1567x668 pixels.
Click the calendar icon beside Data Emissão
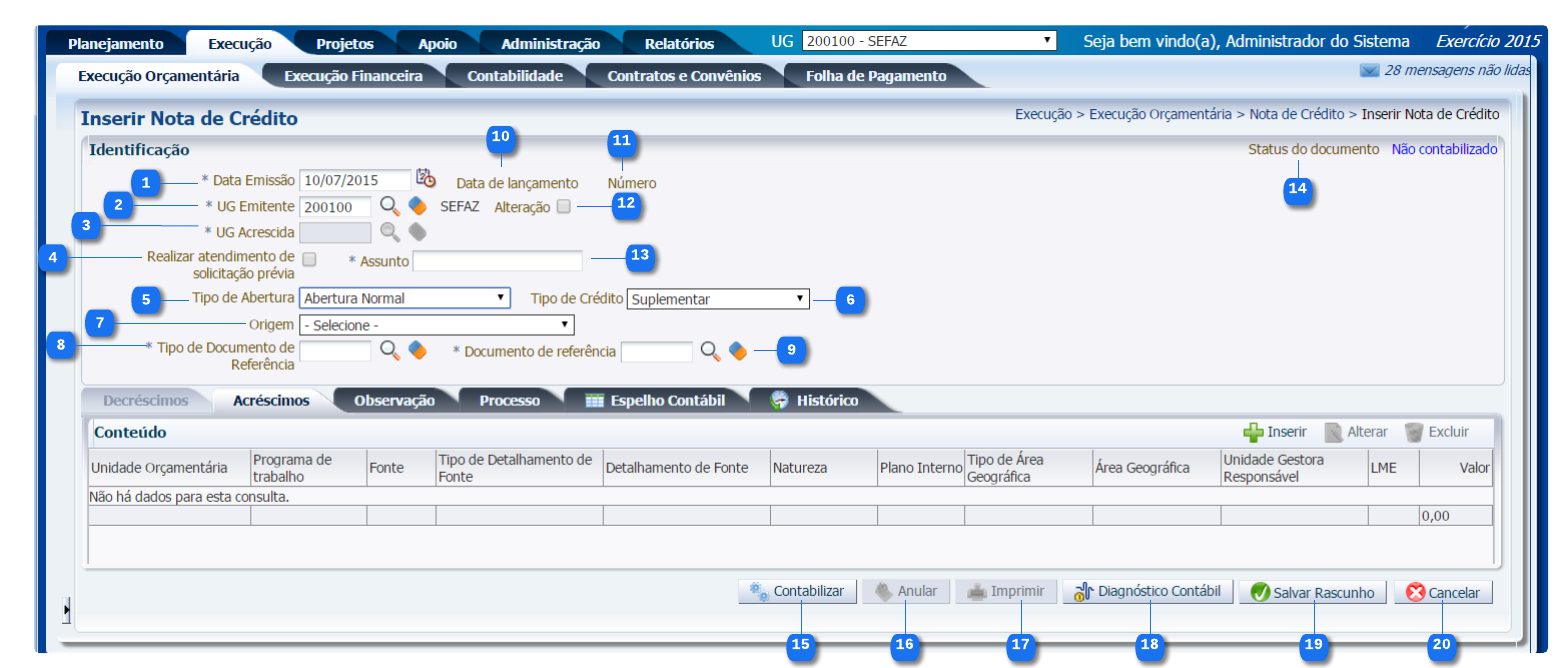(426, 179)
